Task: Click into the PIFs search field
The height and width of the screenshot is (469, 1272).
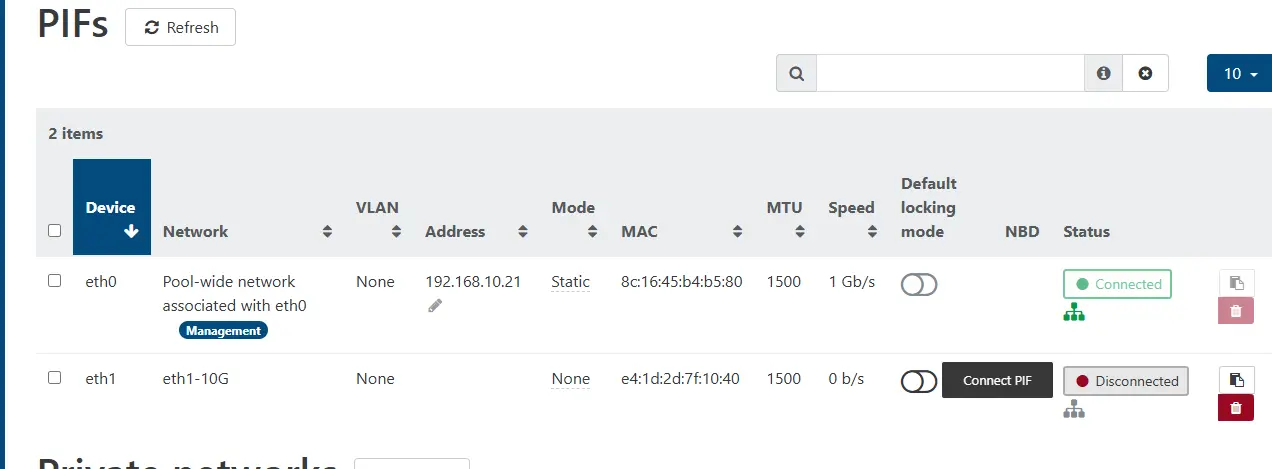Action: click(x=950, y=73)
